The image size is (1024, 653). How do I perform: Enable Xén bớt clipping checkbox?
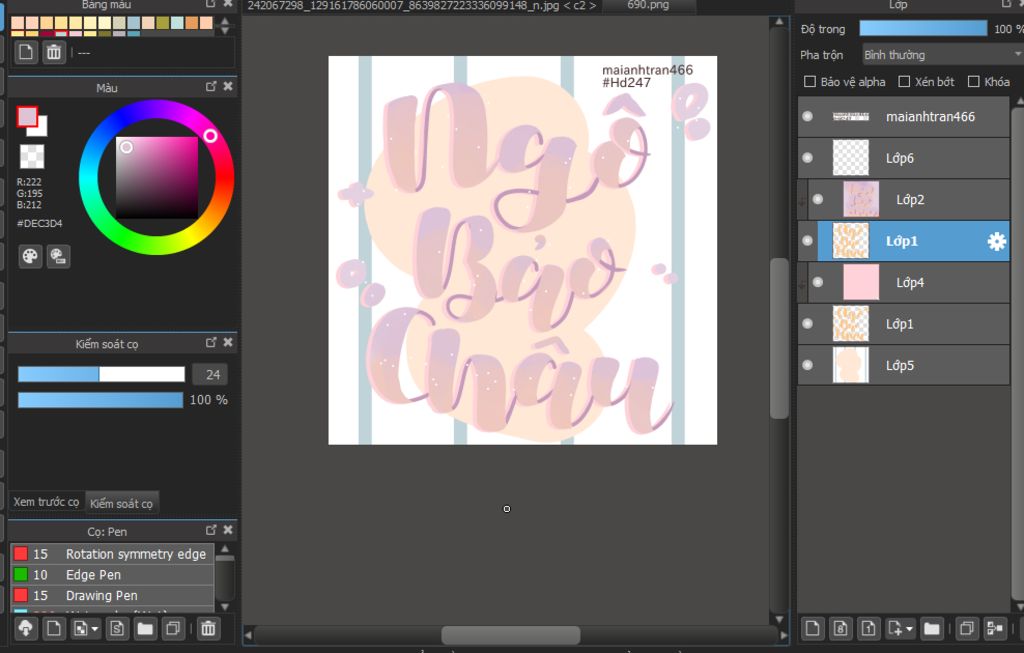tap(904, 82)
